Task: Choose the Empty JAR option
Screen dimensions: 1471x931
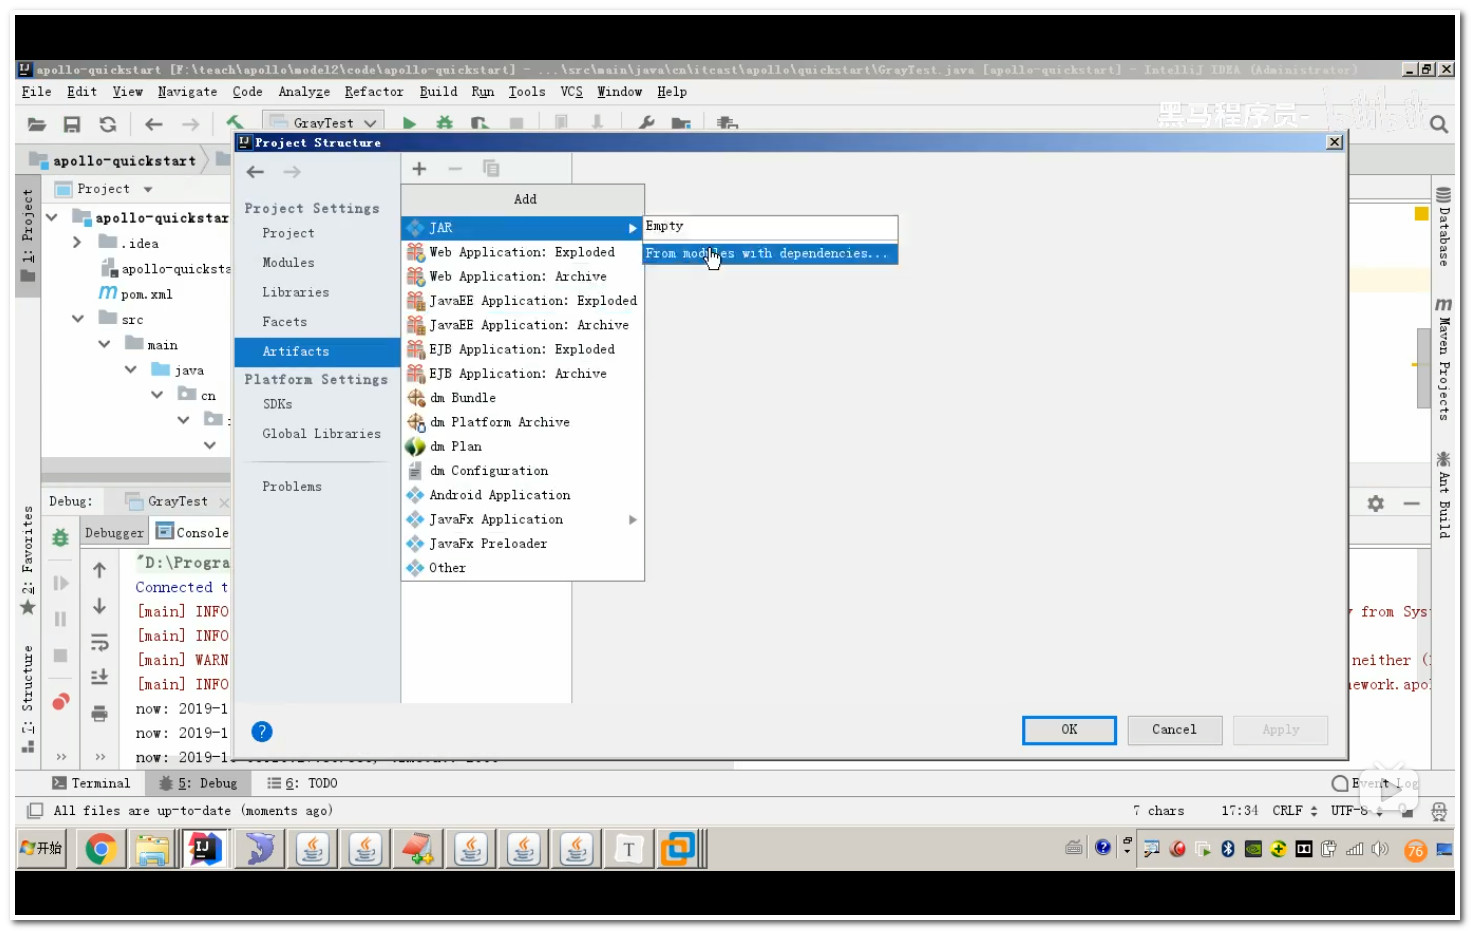Action: point(770,227)
